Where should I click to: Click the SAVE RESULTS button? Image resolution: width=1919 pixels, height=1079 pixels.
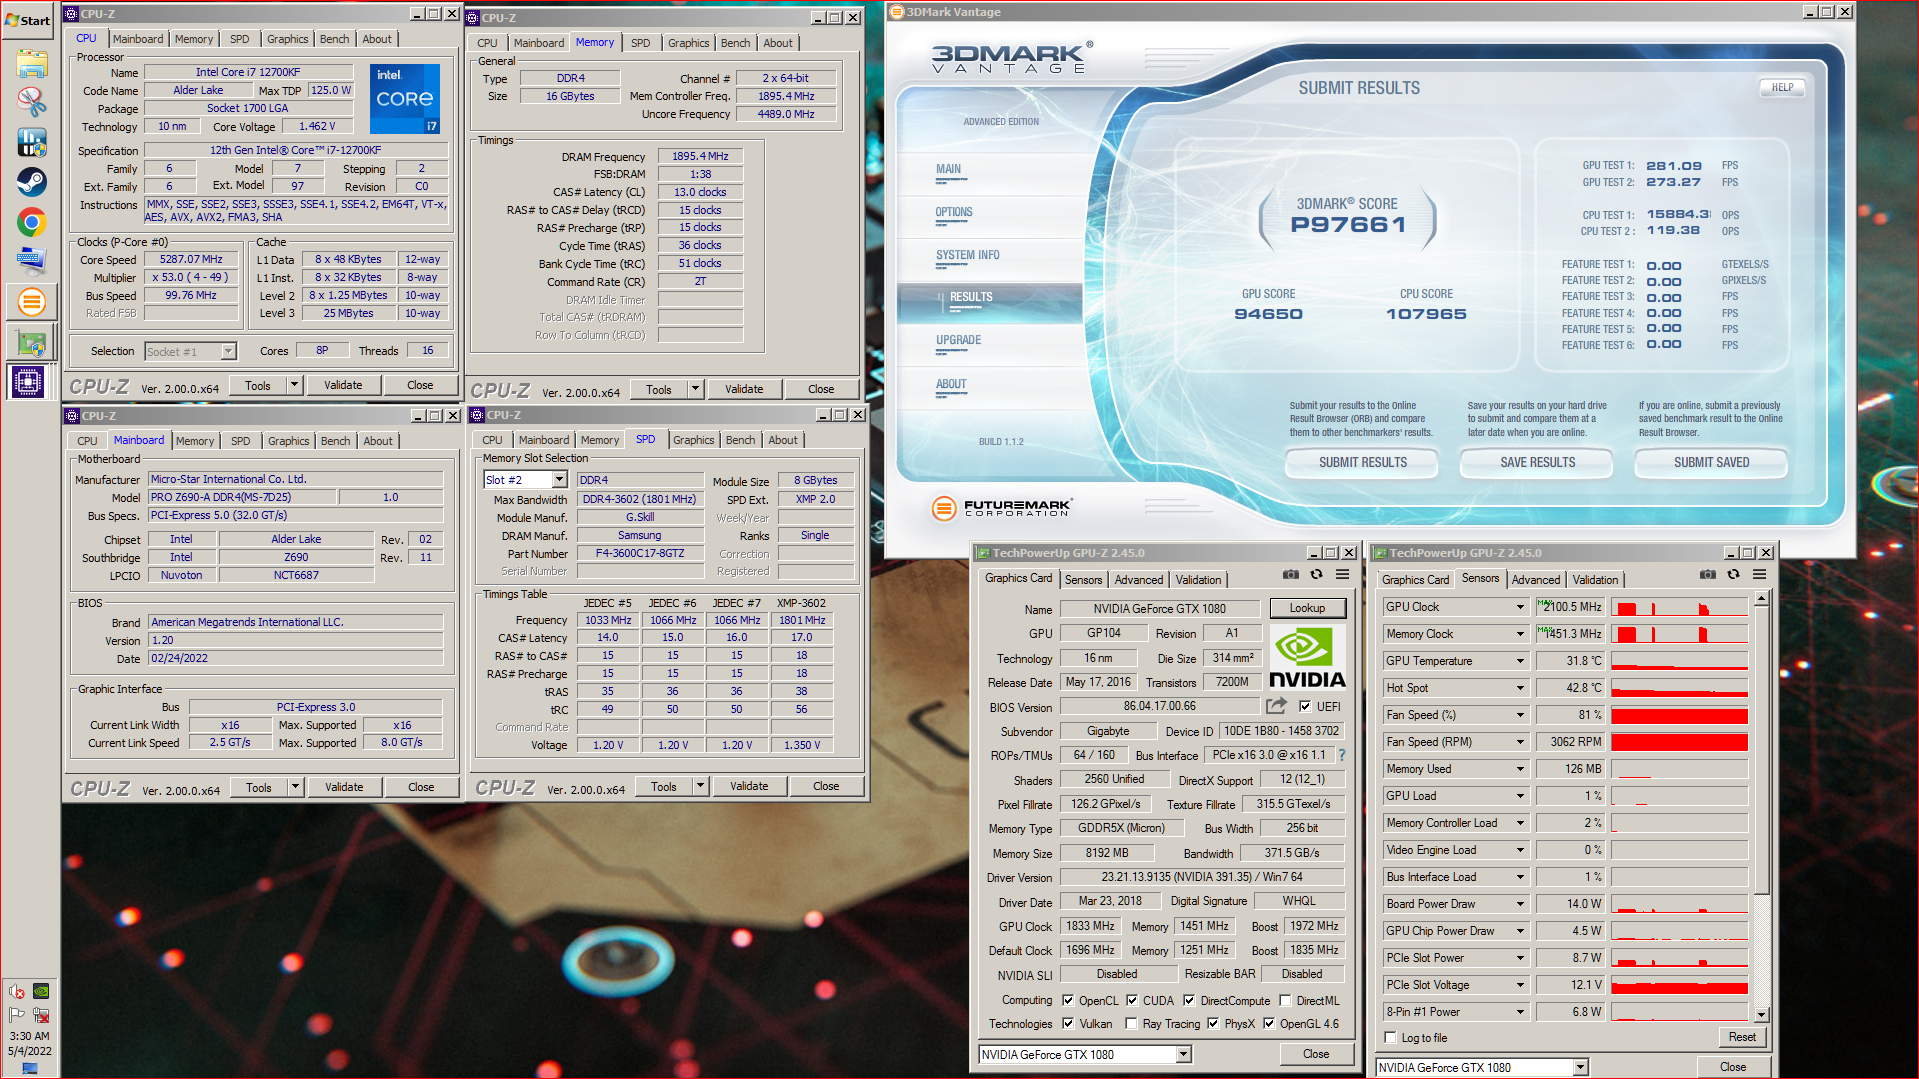(x=1537, y=462)
